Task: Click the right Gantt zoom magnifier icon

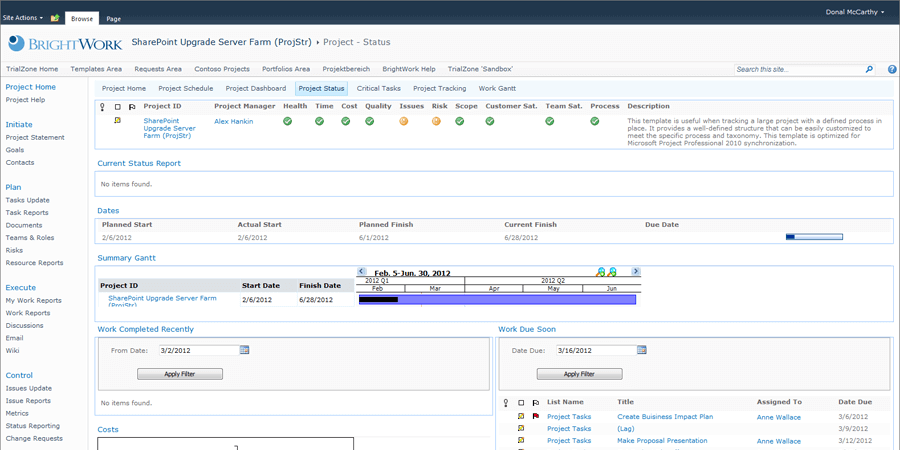Action: click(x=612, y=271)
